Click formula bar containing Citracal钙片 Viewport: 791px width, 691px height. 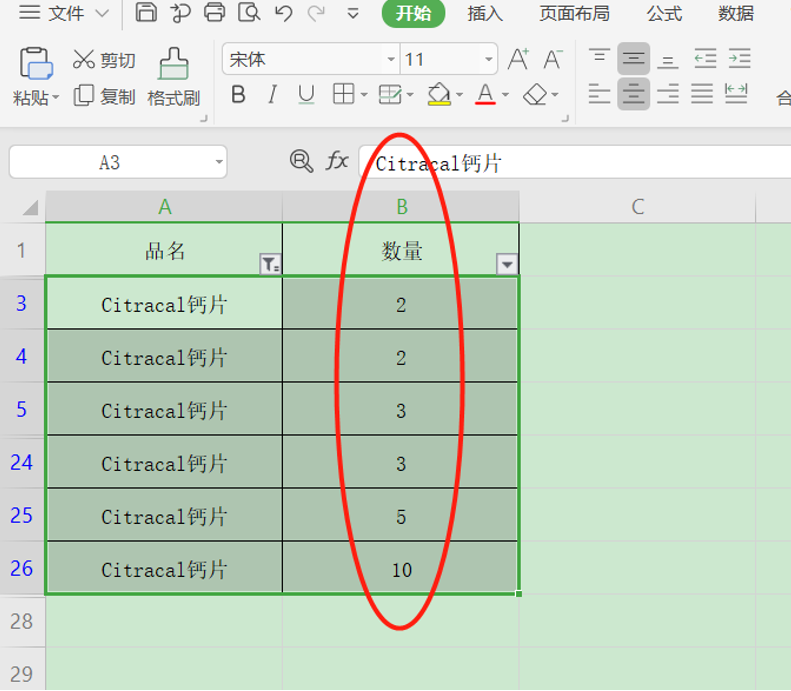[575, 162]
